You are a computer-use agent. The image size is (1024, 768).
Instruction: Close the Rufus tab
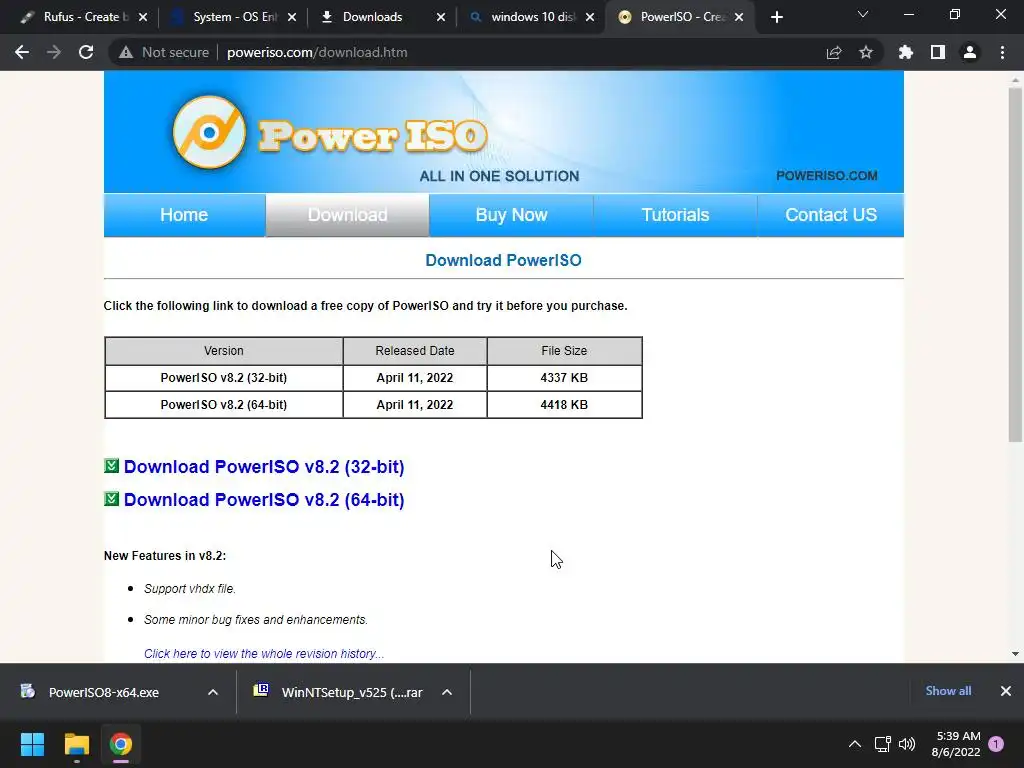(143, 17)
